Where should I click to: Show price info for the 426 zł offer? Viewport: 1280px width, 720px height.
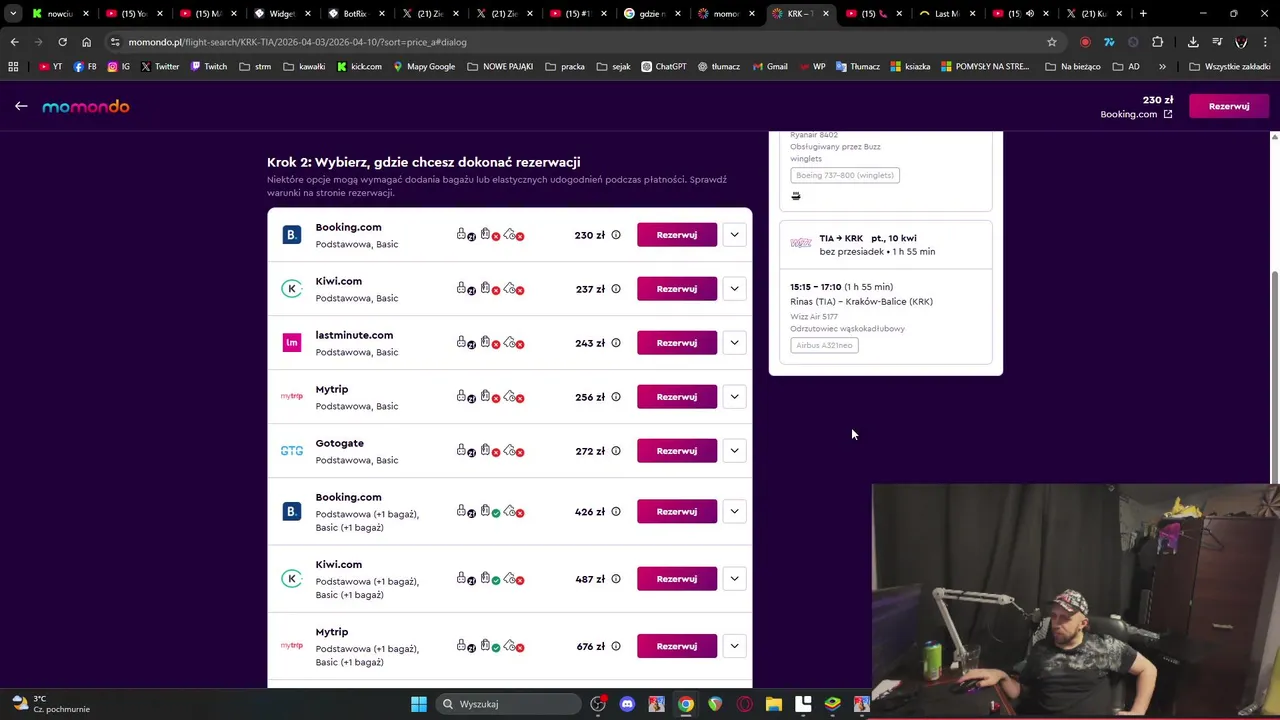point(616,512)
